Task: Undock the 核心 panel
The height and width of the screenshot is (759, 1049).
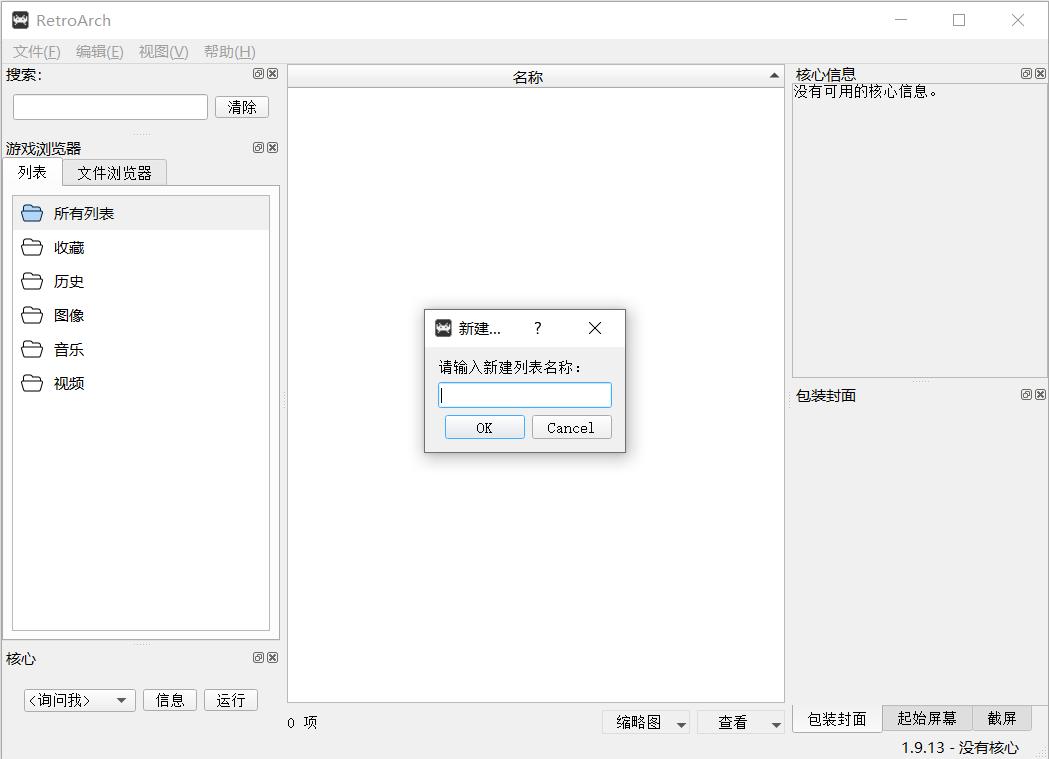Action: 258,657
